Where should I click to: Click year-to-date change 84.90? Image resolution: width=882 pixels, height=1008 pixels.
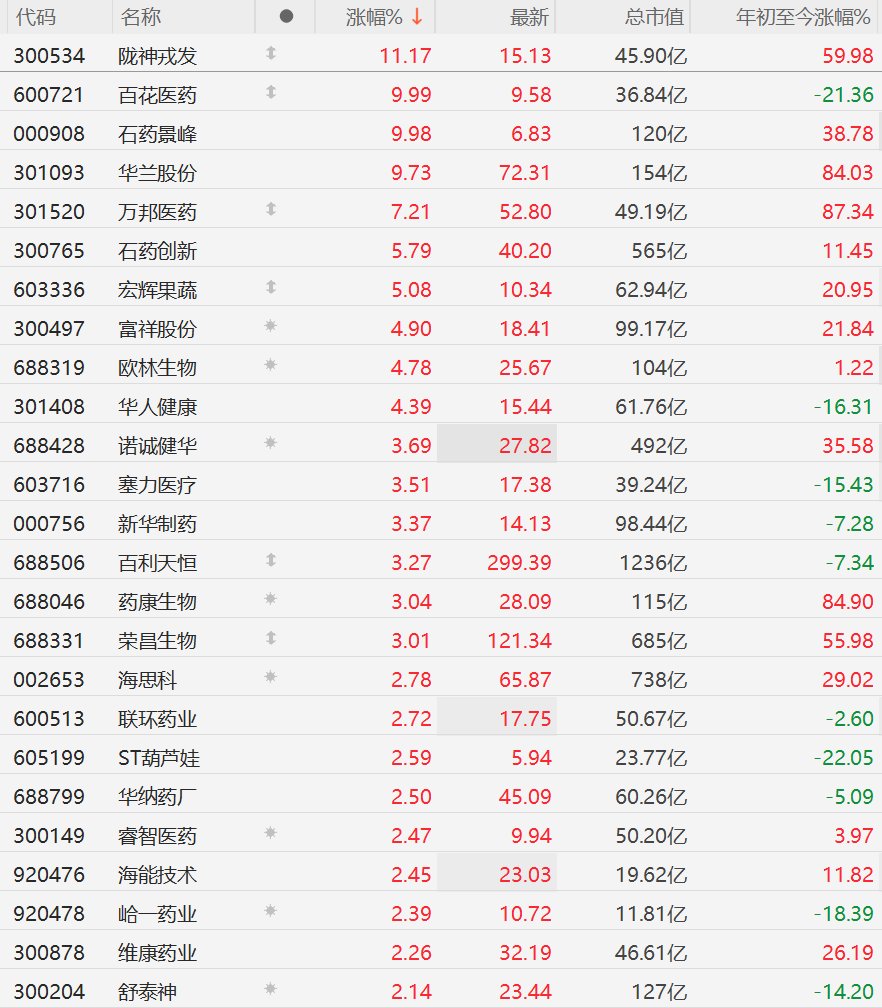pyautogui.click(x=848, y=602)
